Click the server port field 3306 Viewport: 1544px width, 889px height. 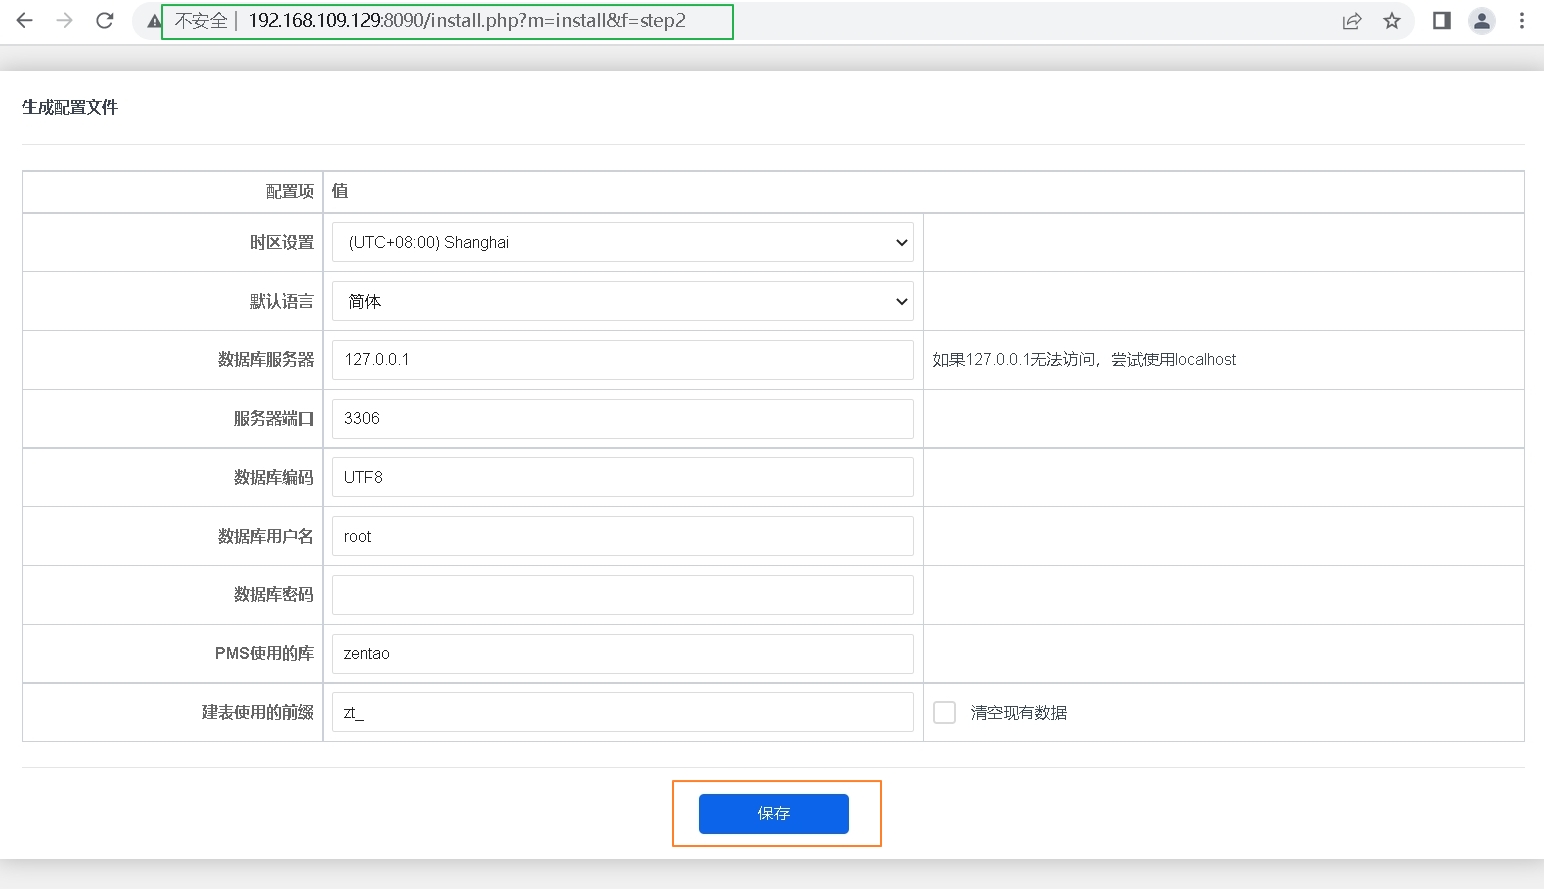pyautogui.click(x=622, y=418)
